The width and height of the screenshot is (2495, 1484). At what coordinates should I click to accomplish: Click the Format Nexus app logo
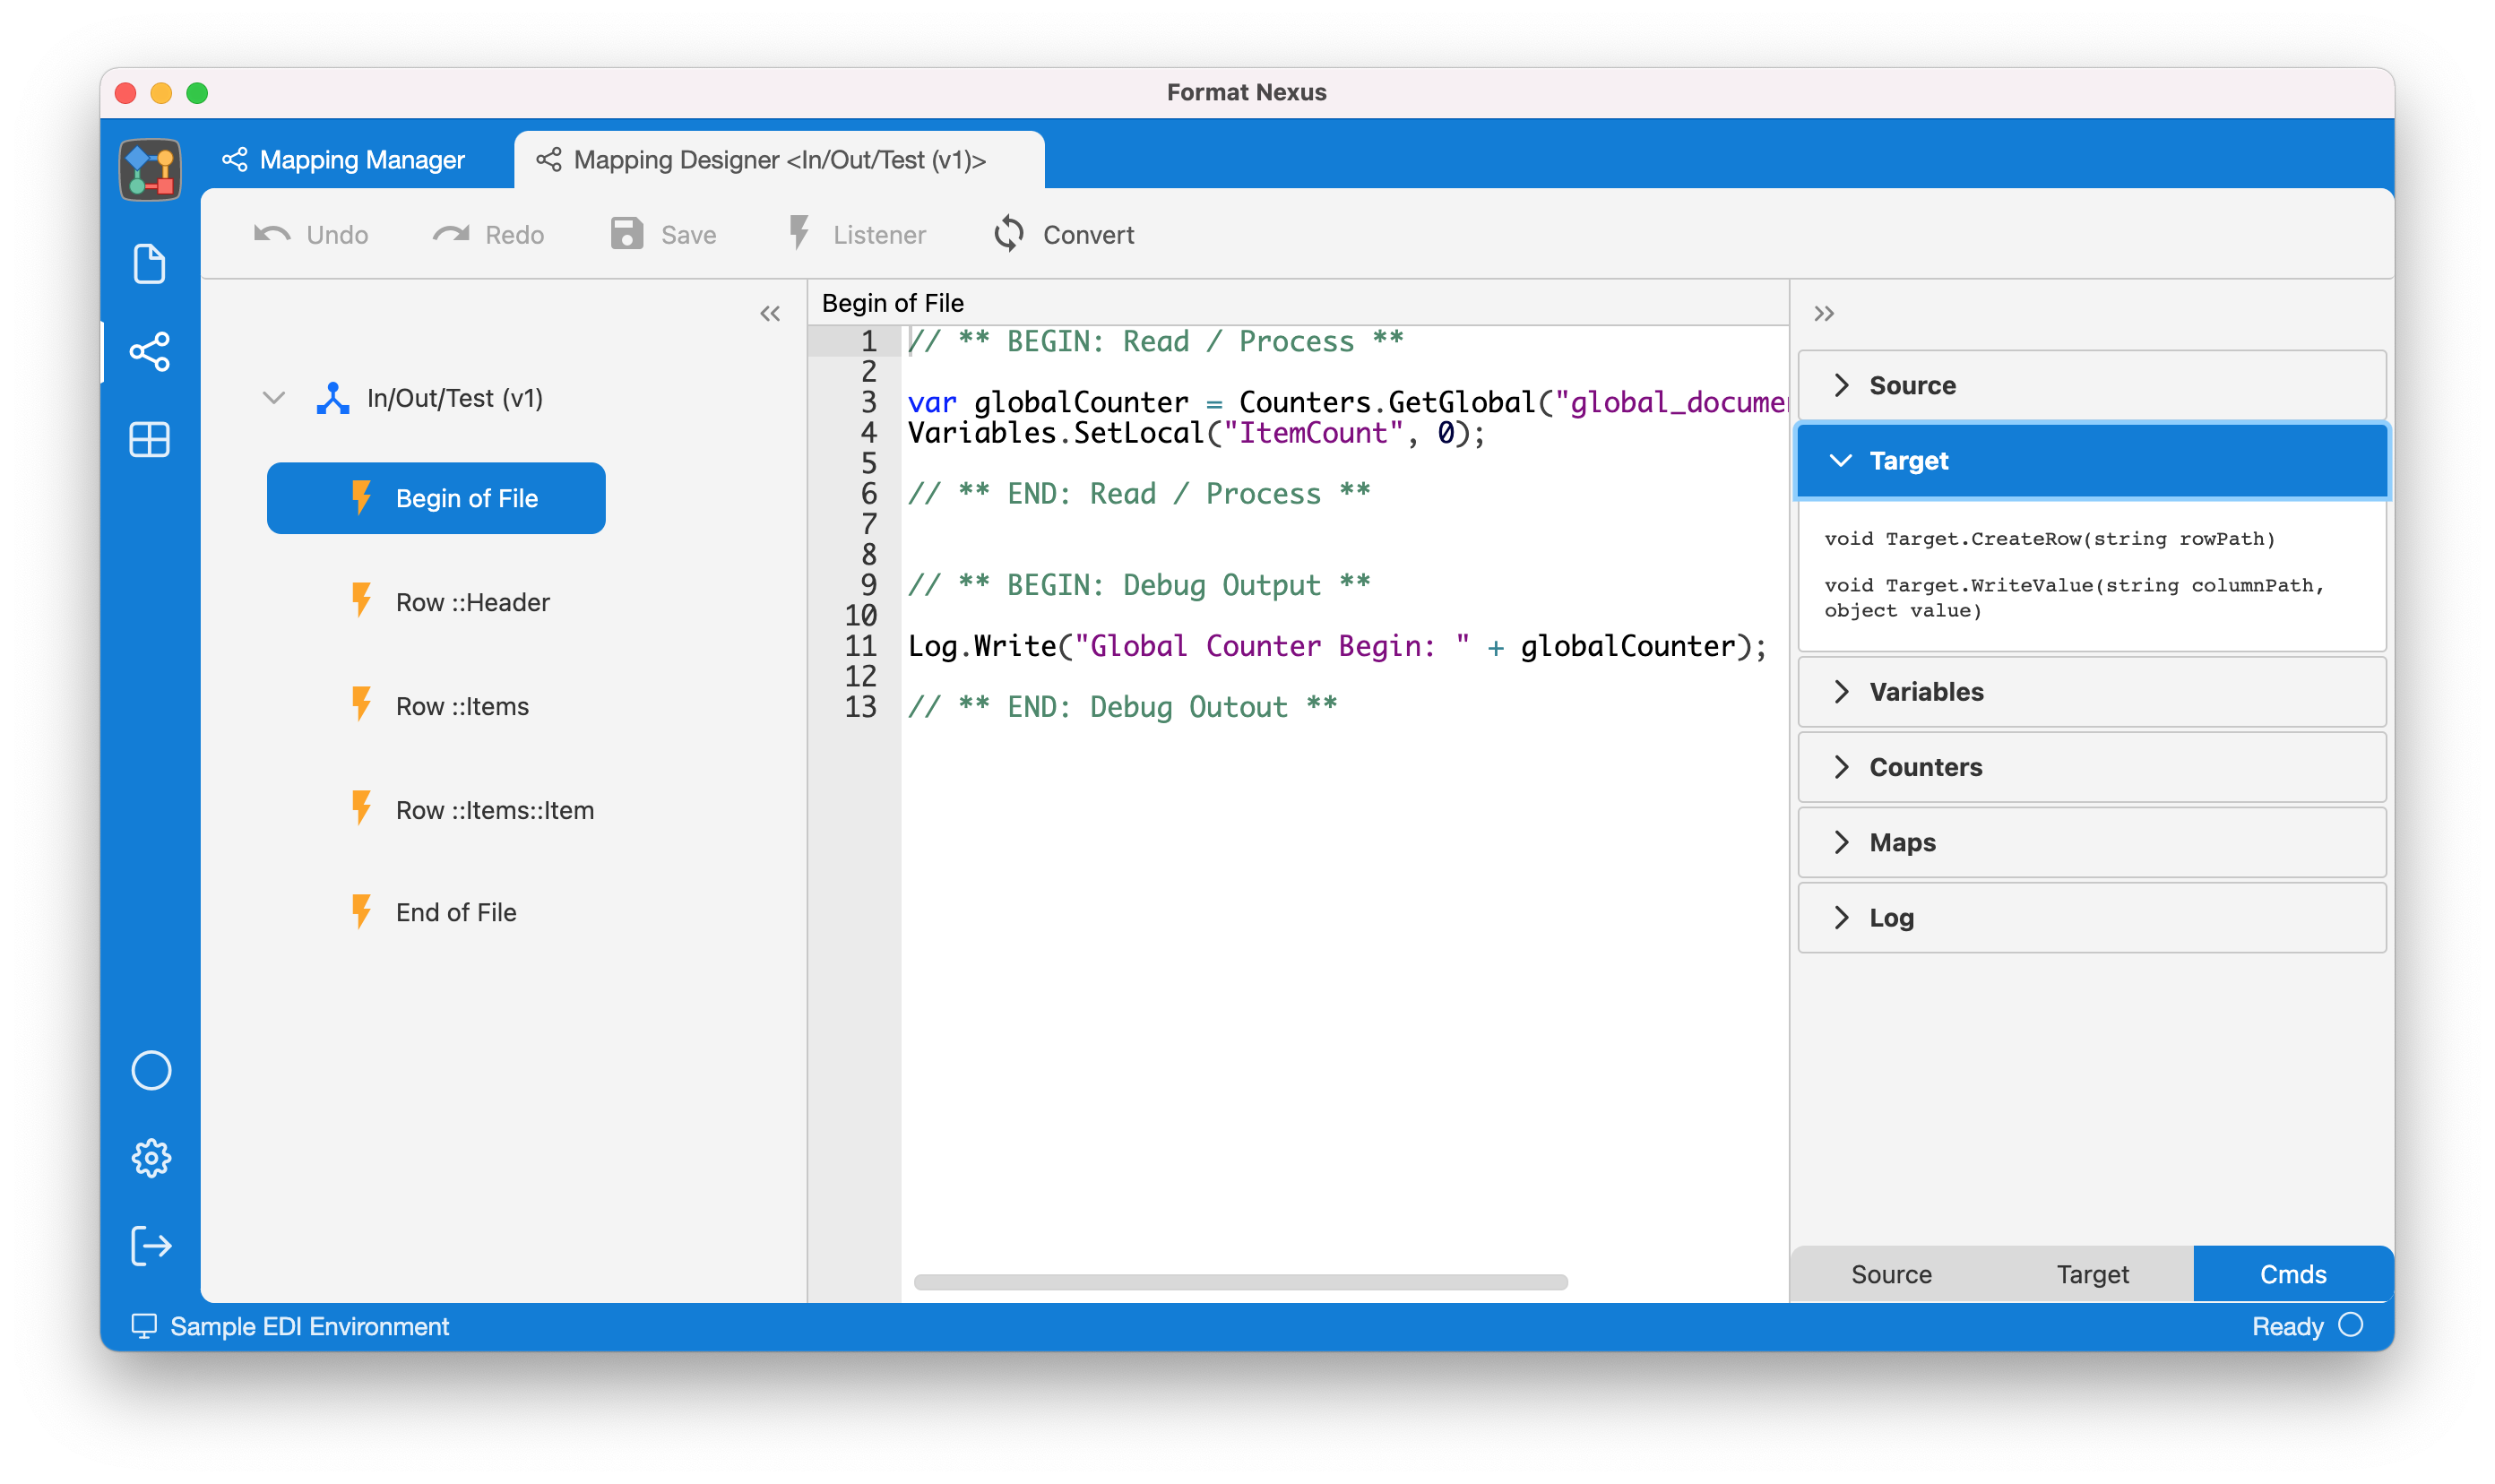tap(150, 169)
